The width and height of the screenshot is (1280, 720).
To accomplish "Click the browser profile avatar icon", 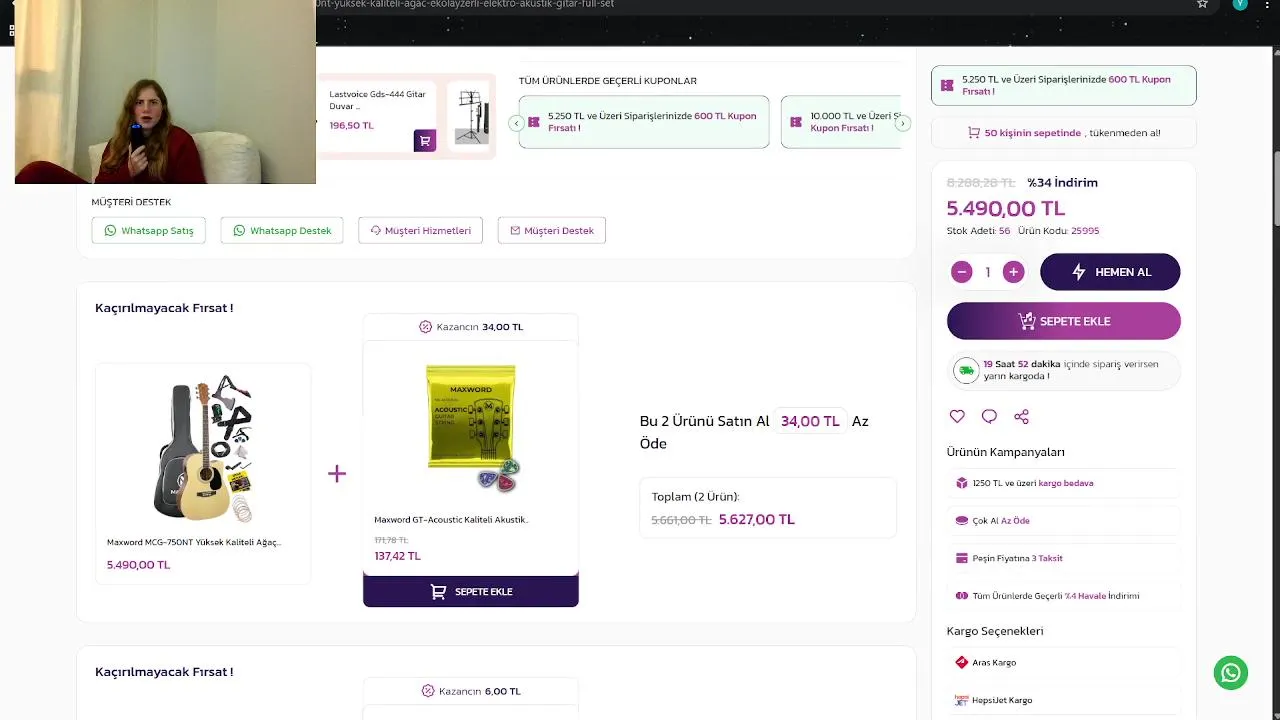I will (1240, 4).
